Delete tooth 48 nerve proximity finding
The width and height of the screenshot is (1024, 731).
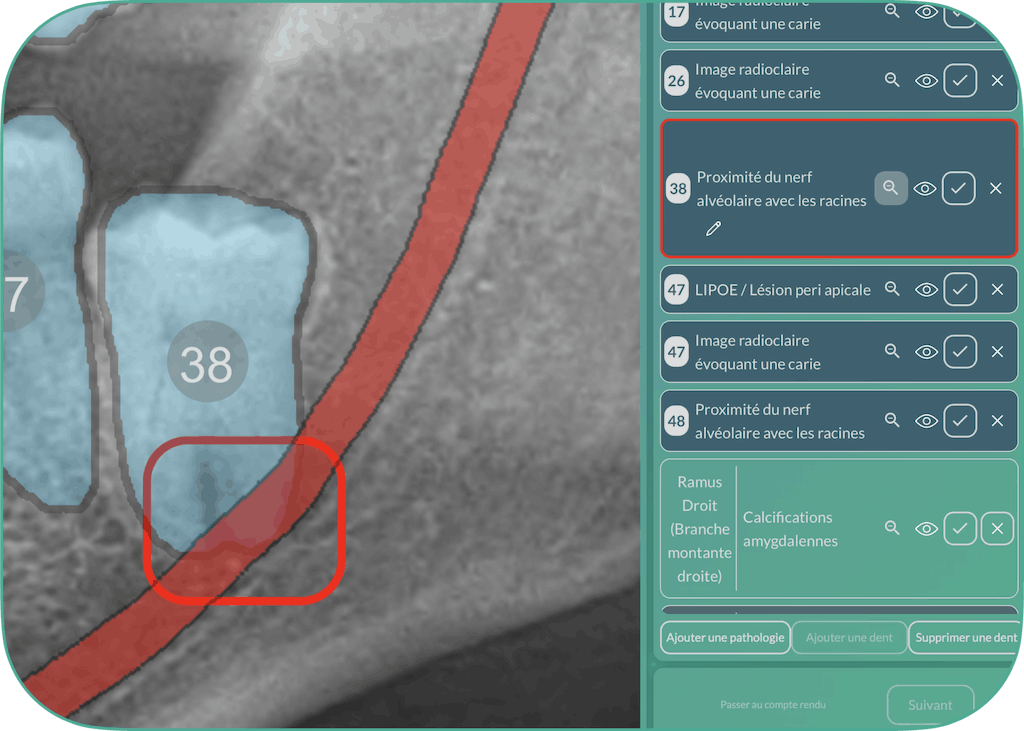tap(997, 421)
